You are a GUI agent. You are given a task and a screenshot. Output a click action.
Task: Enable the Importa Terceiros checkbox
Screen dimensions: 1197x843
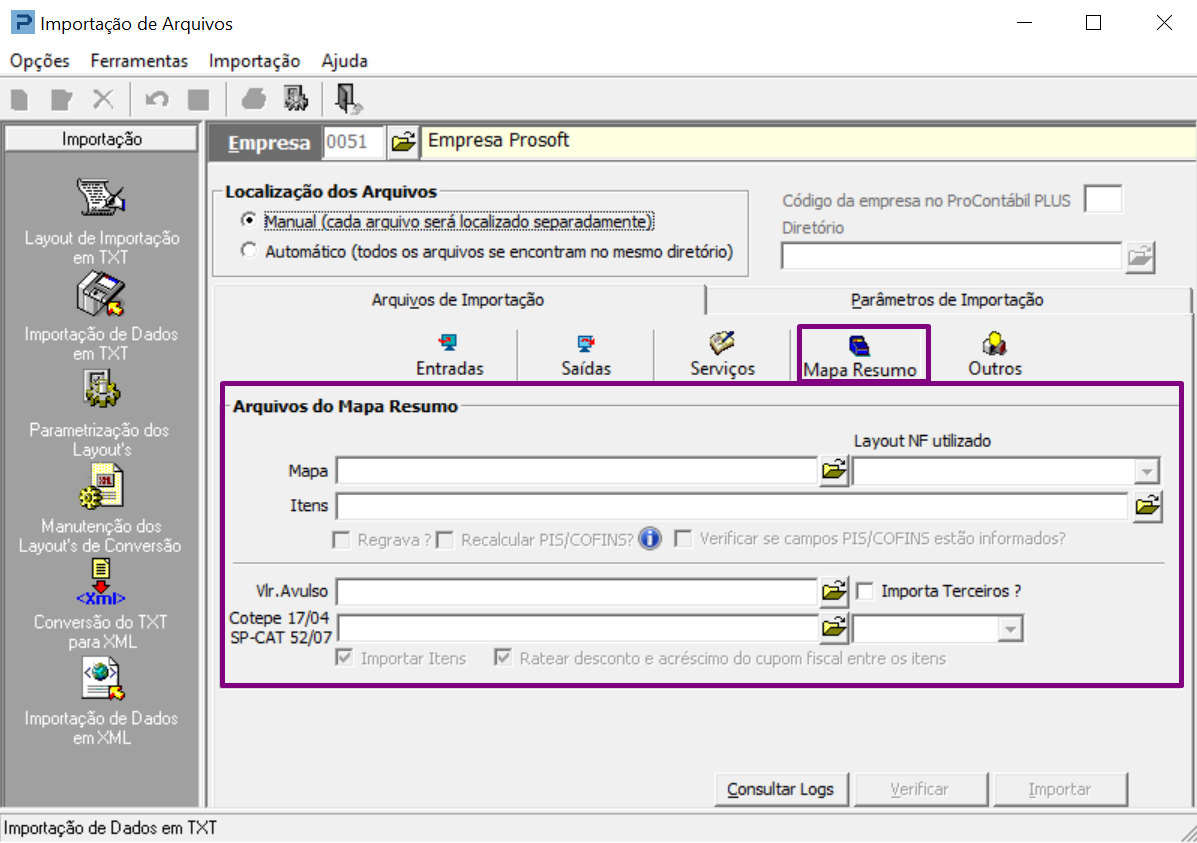tap(865, 591)
